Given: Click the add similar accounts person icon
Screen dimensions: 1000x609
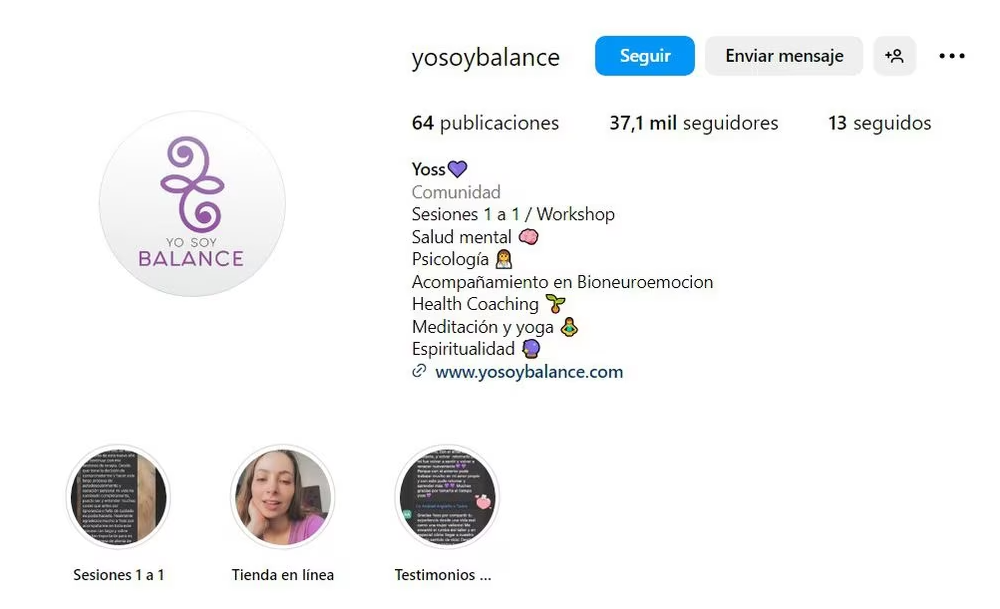Looking at the screenshot, I should pos(895,56).
